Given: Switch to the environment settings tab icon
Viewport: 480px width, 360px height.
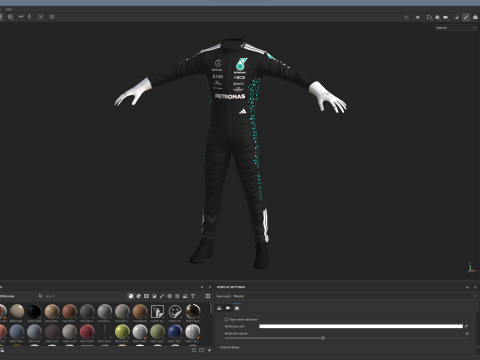Looking at the screenshot, I should pos(219,308).
